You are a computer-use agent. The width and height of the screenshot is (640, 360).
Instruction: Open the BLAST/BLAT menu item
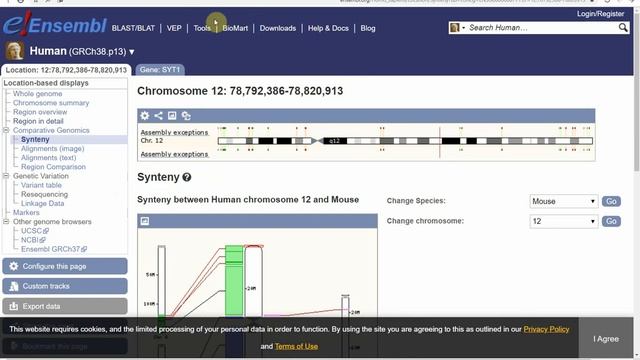tap(133, 28)
